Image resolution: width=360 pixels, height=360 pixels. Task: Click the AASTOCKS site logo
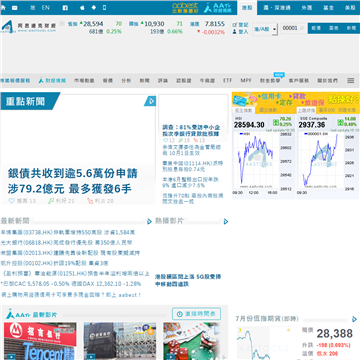point(28,27)
